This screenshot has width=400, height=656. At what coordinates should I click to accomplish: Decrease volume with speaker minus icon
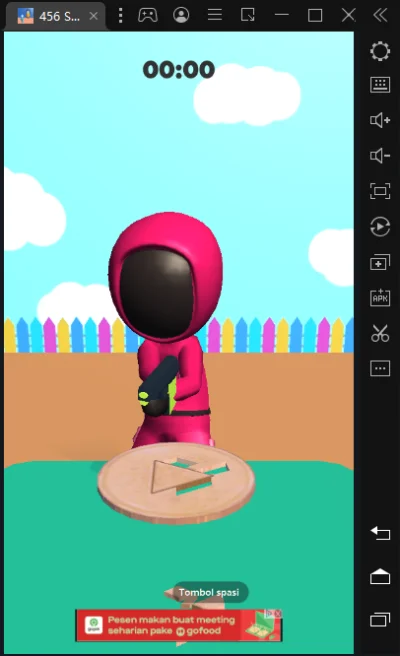380,156
